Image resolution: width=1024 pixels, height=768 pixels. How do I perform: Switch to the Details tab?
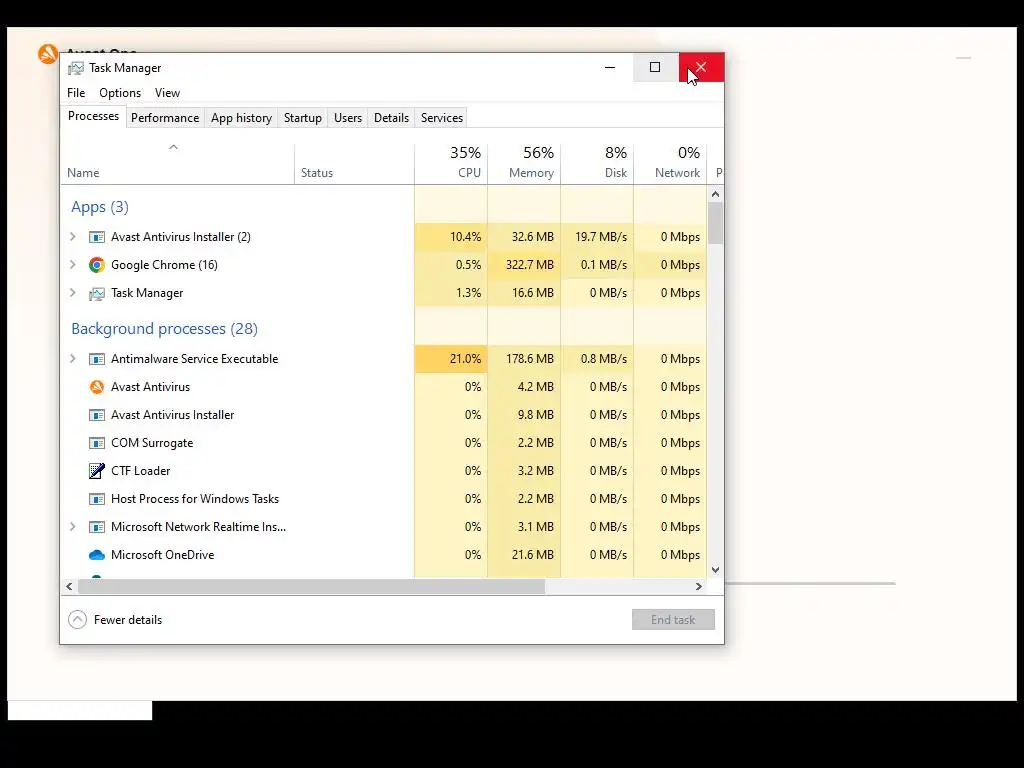point(391,118)
